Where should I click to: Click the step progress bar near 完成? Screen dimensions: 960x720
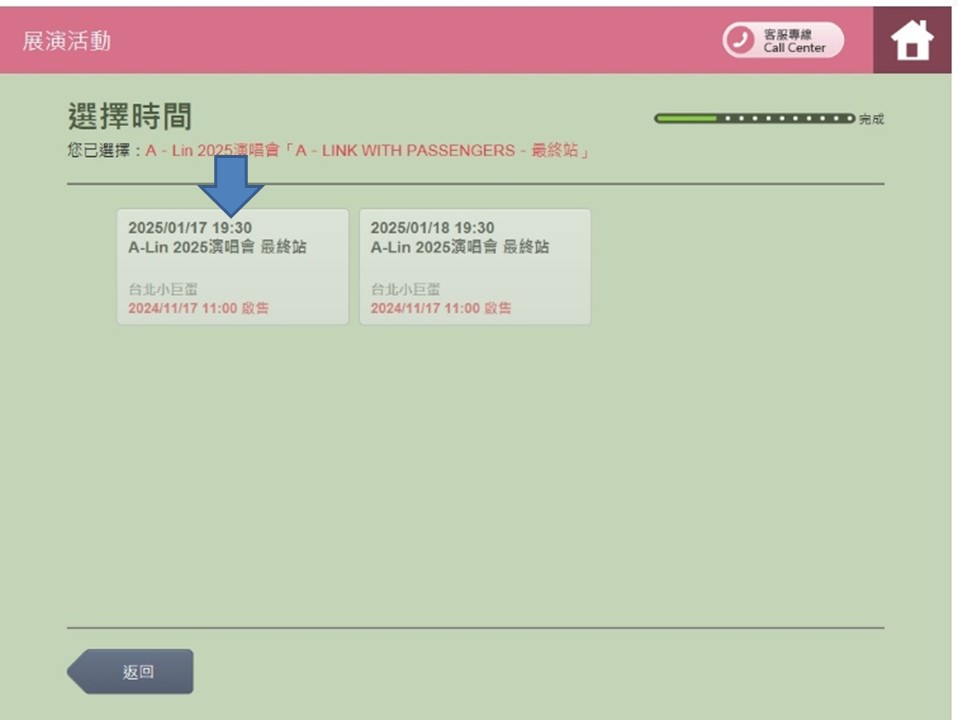[x=754, y=118]
